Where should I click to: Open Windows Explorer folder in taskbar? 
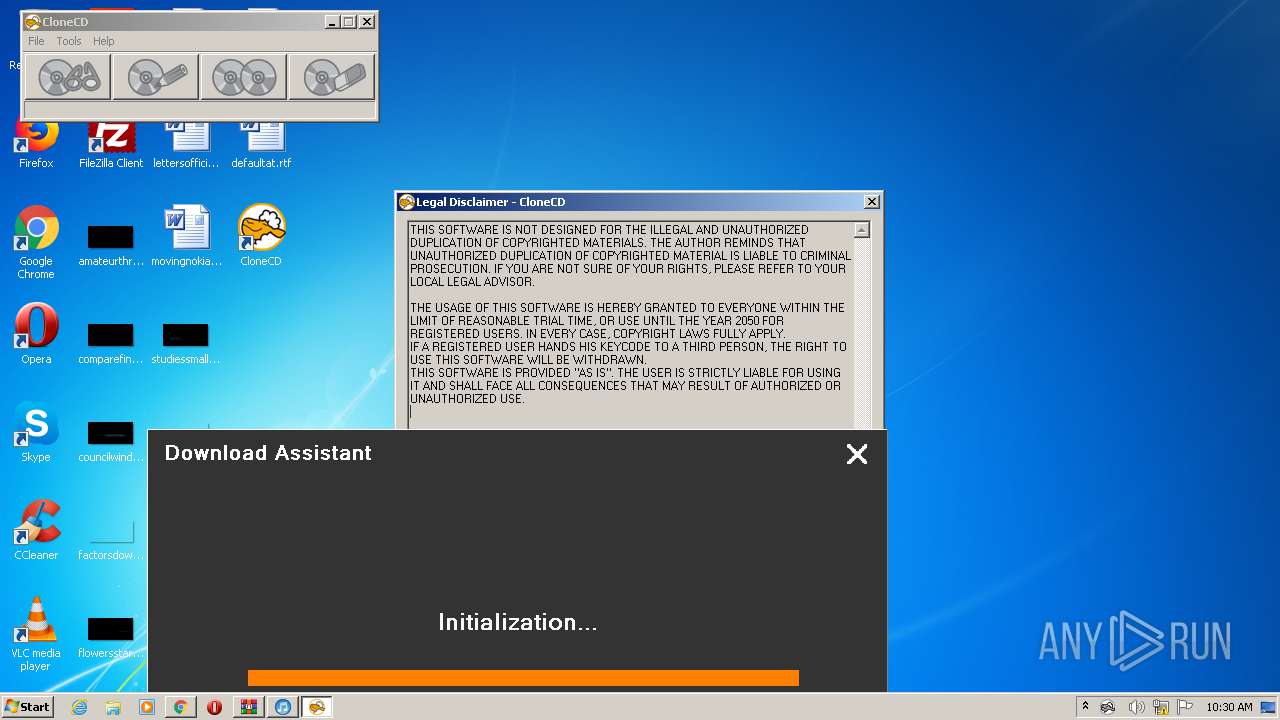tap(113, 707)
